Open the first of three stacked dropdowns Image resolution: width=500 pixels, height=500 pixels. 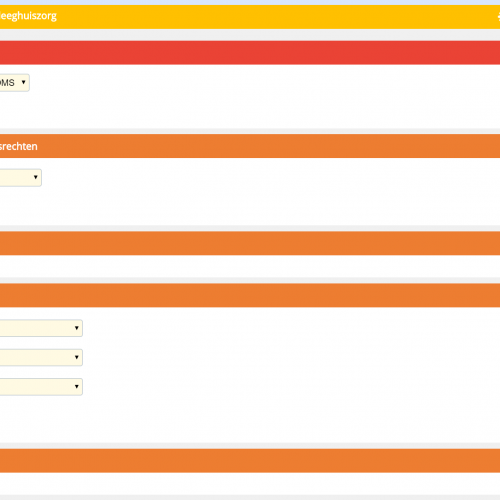41,328
